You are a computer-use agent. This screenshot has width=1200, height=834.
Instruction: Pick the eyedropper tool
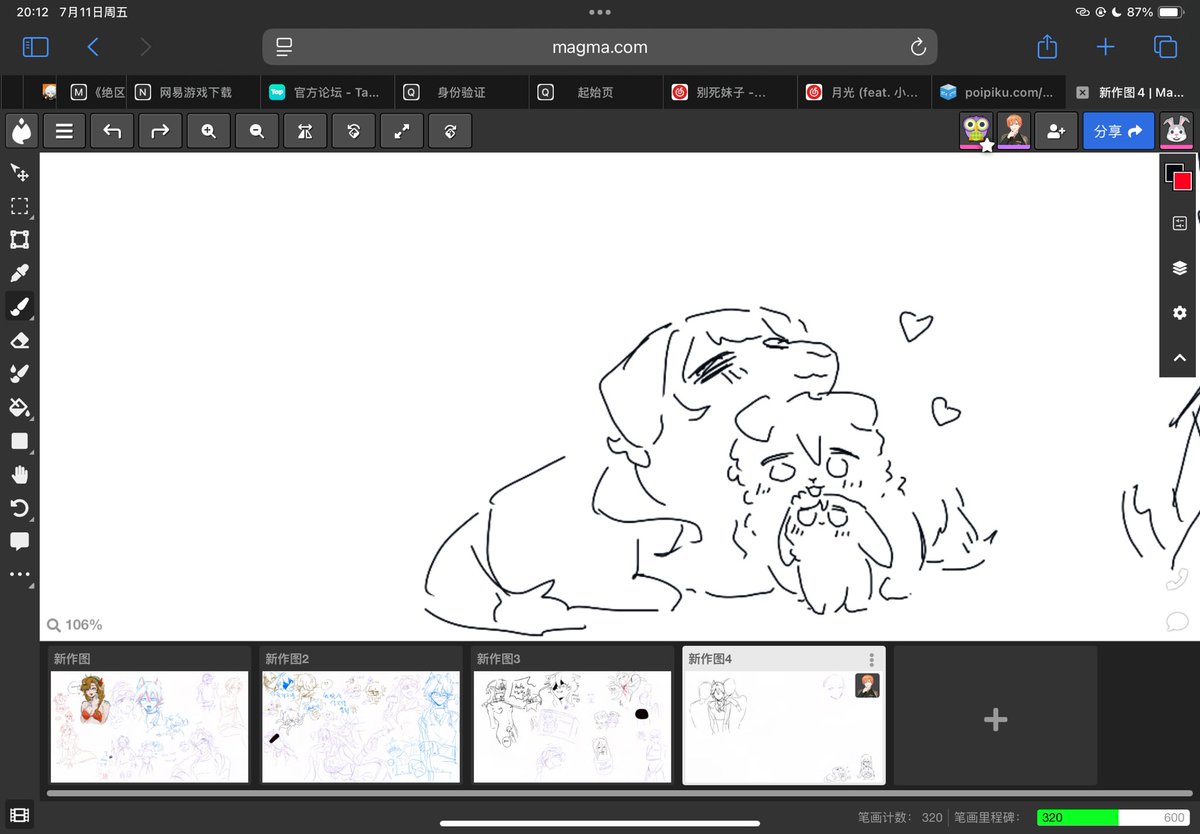(19, 273)
